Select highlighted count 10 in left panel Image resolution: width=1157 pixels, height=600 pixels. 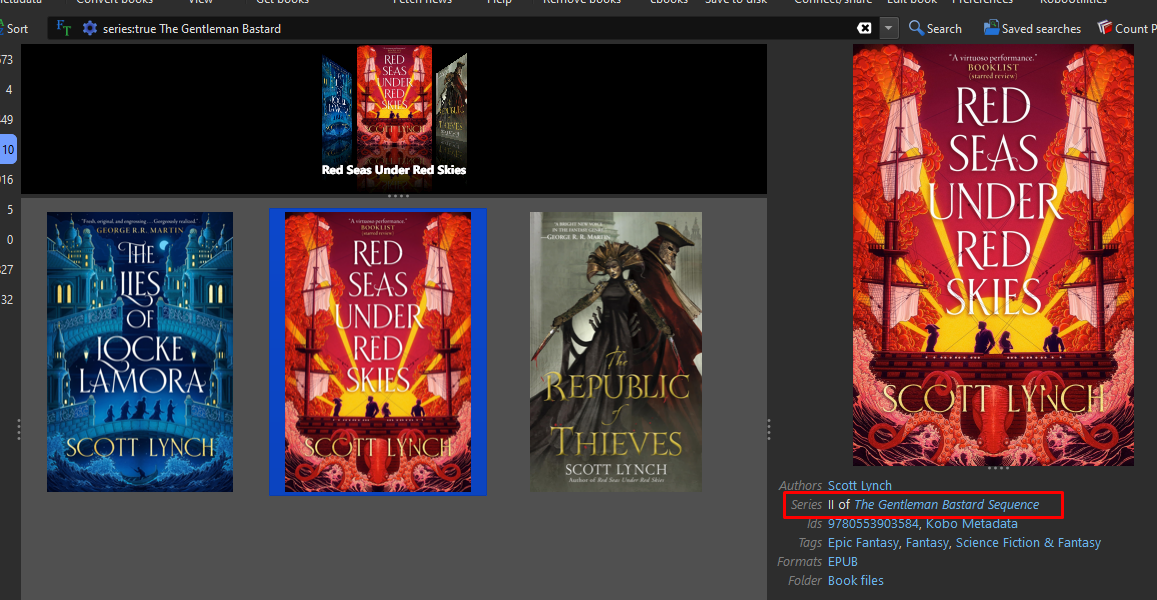8,150
